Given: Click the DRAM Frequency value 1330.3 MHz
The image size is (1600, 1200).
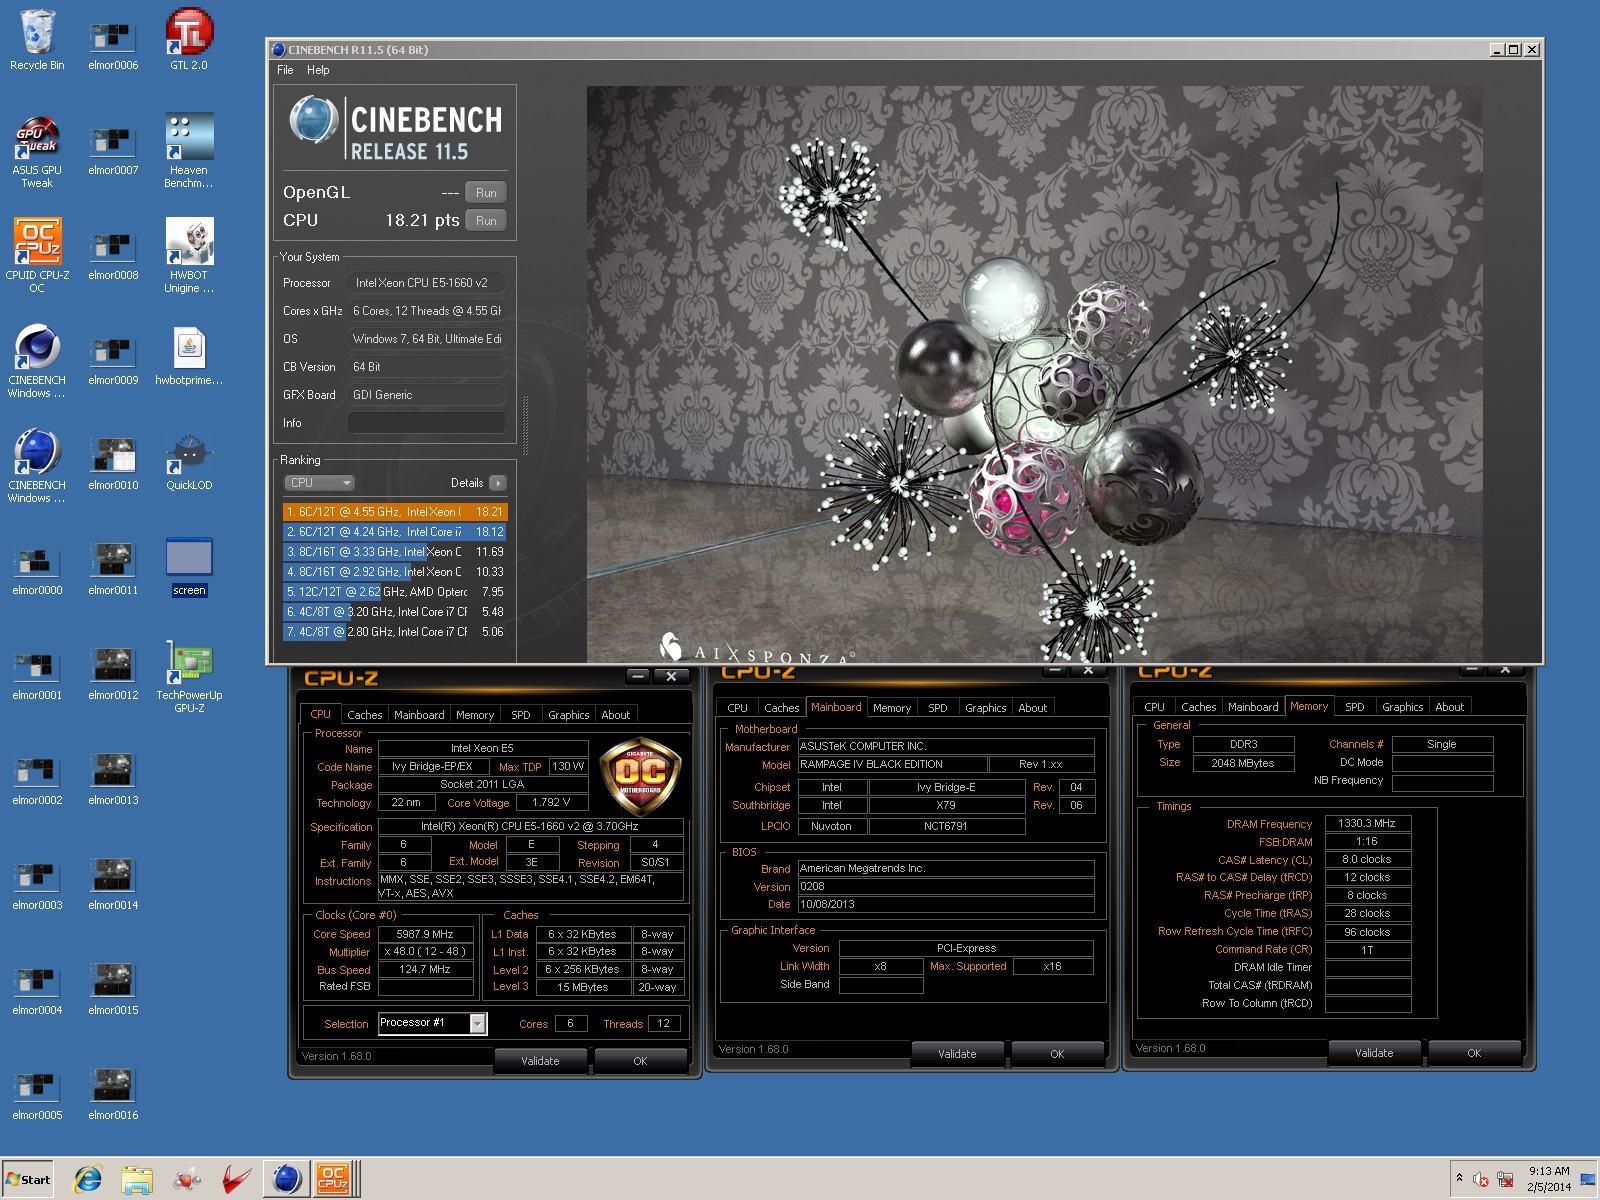Looking at the screenshot, I should [1367, 824].
